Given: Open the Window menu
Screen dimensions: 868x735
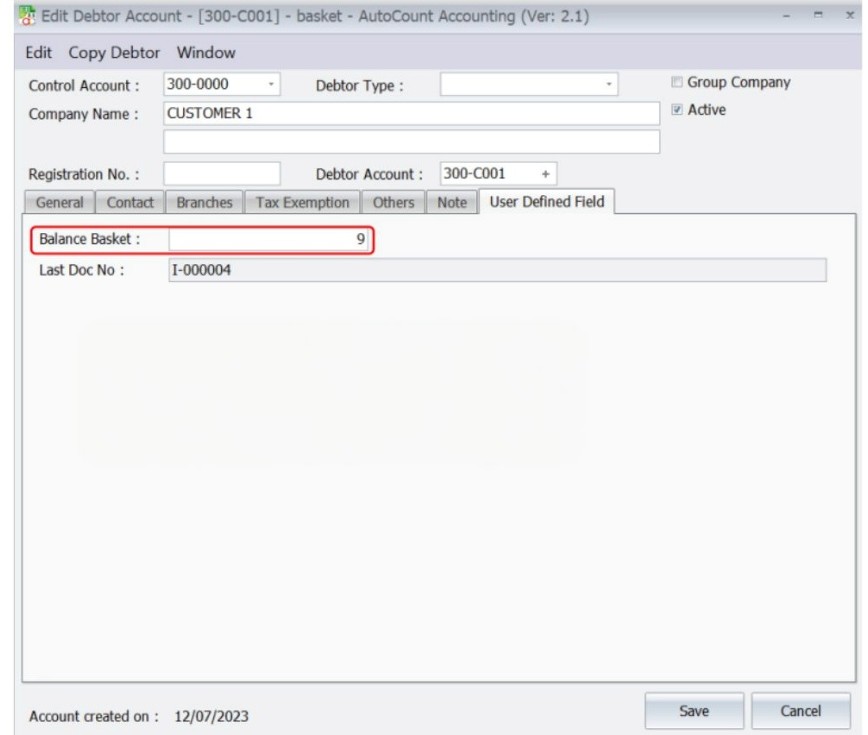Looking at the screenshot, I should coord(206,52).
